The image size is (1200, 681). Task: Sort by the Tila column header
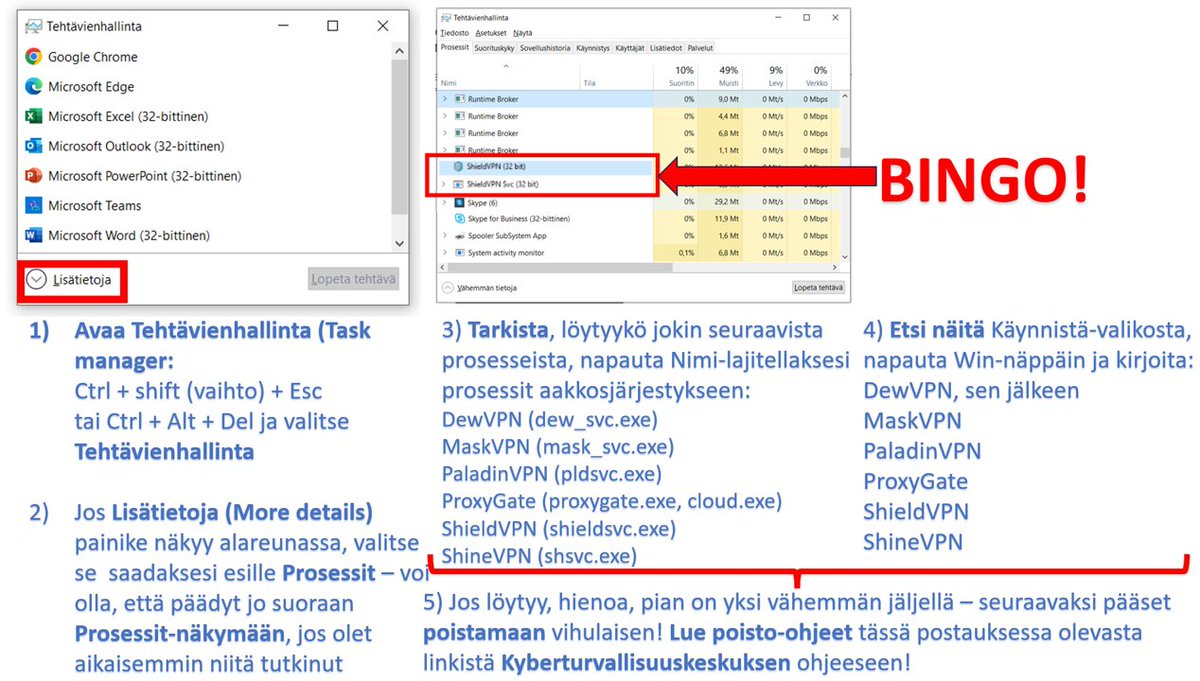[x=615, y=75]
